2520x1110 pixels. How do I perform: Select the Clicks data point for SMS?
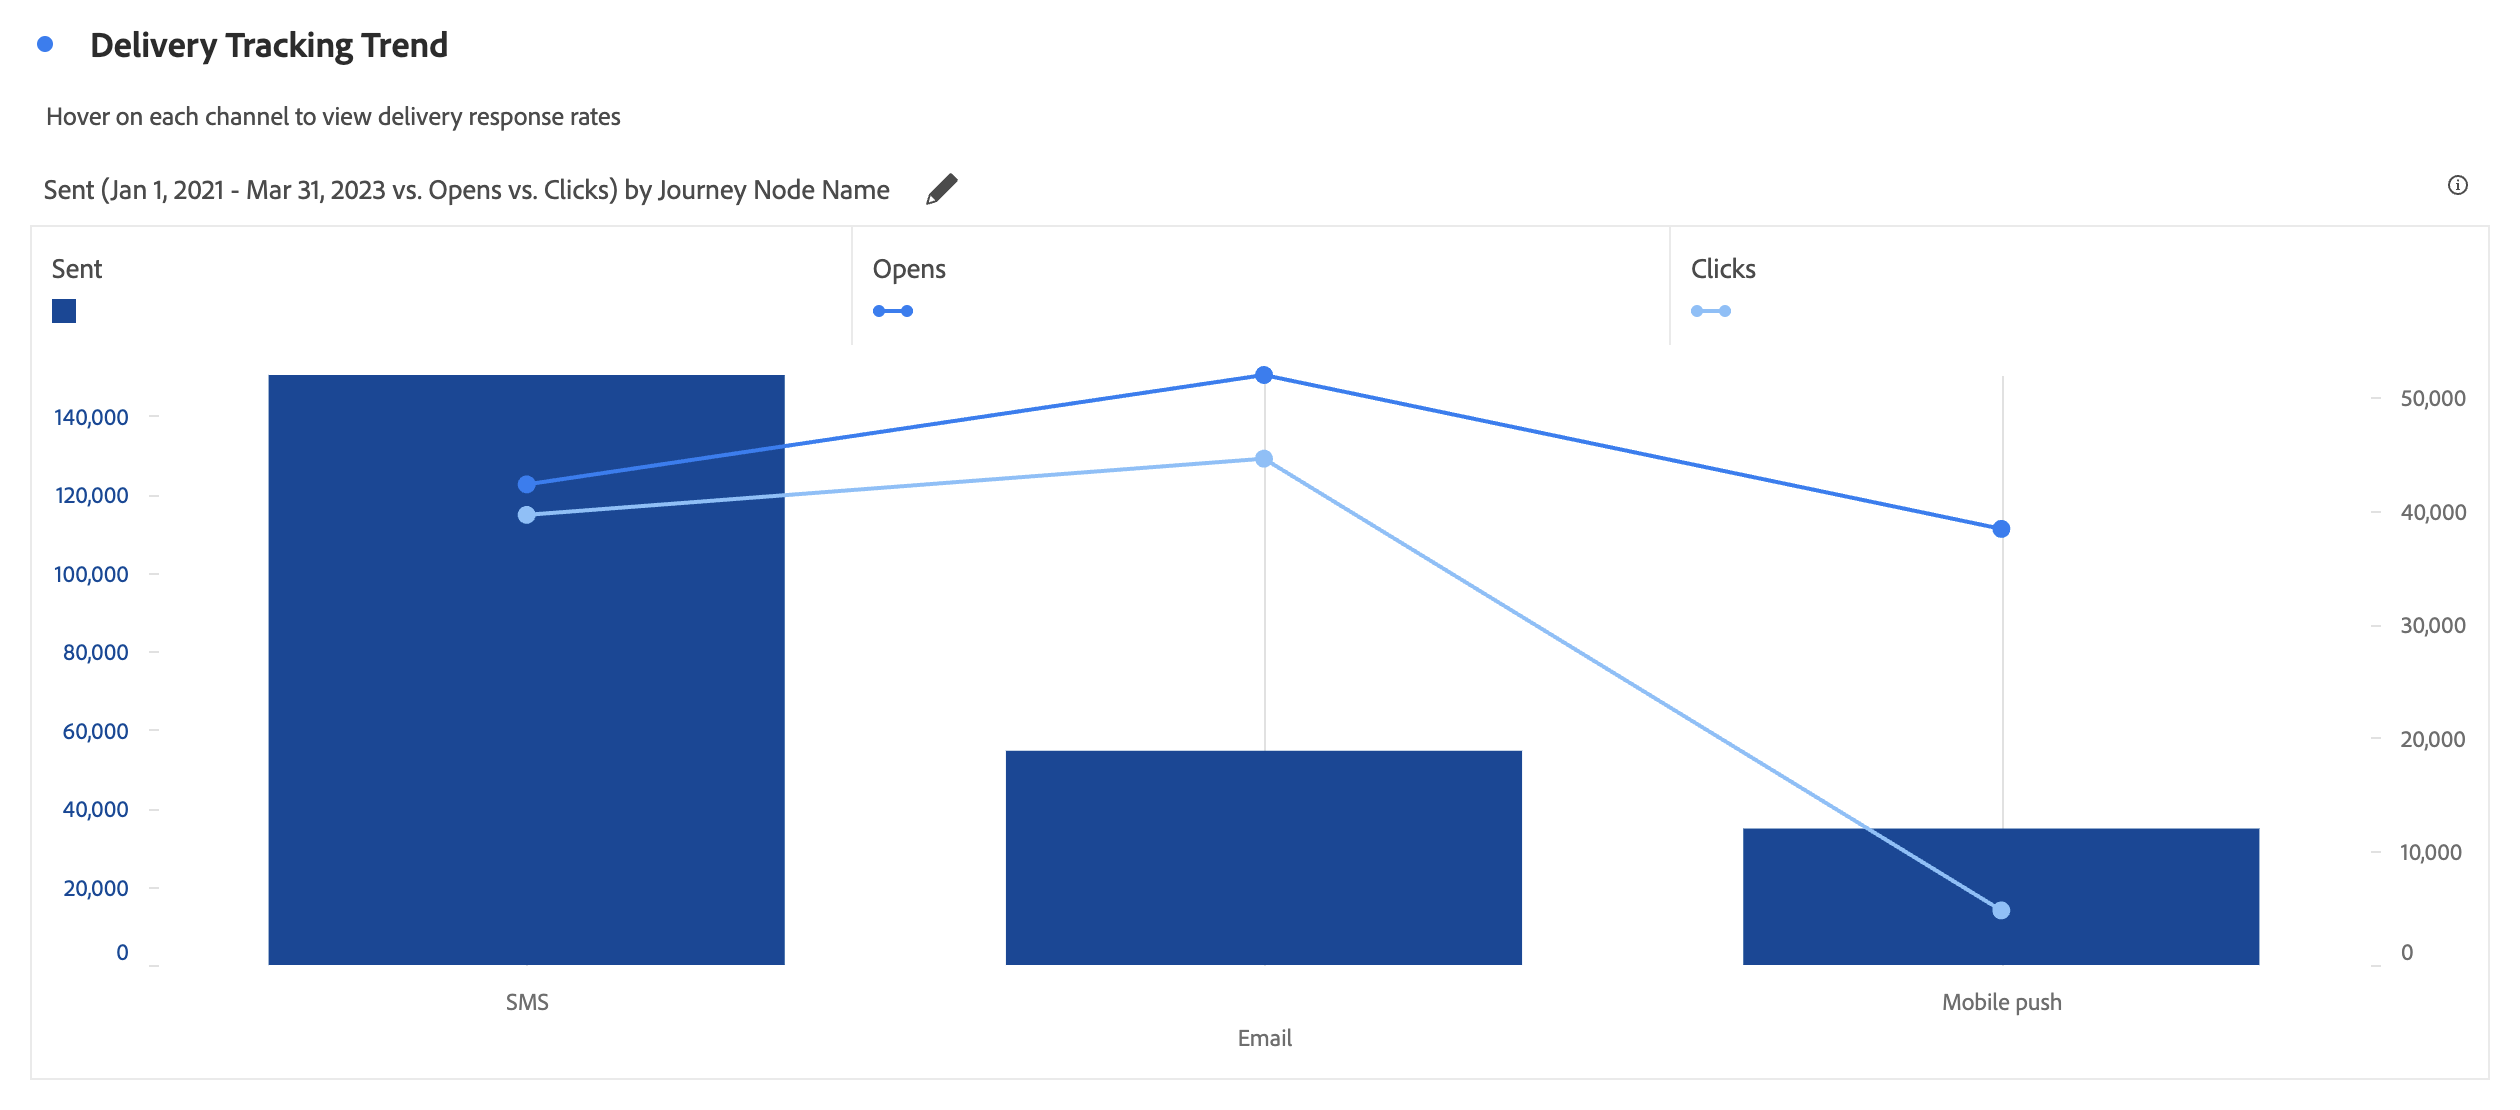pyautogui.click(x=527, y=515)
